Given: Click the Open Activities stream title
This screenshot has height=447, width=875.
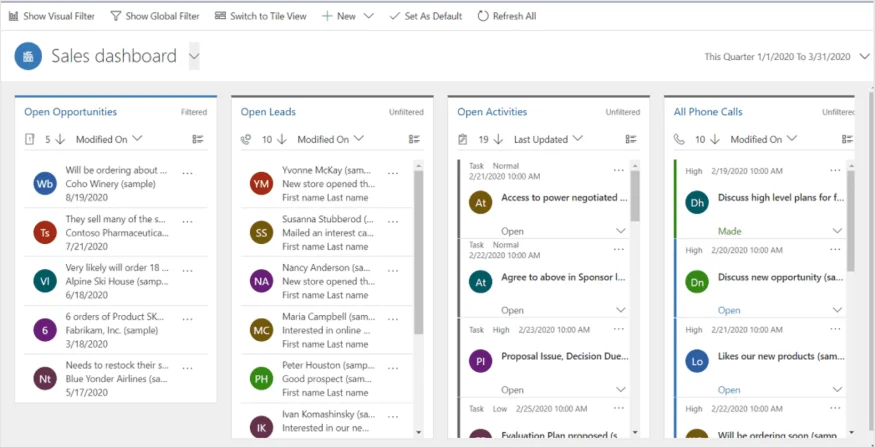Looking at the screenshot, I should 492,112.
